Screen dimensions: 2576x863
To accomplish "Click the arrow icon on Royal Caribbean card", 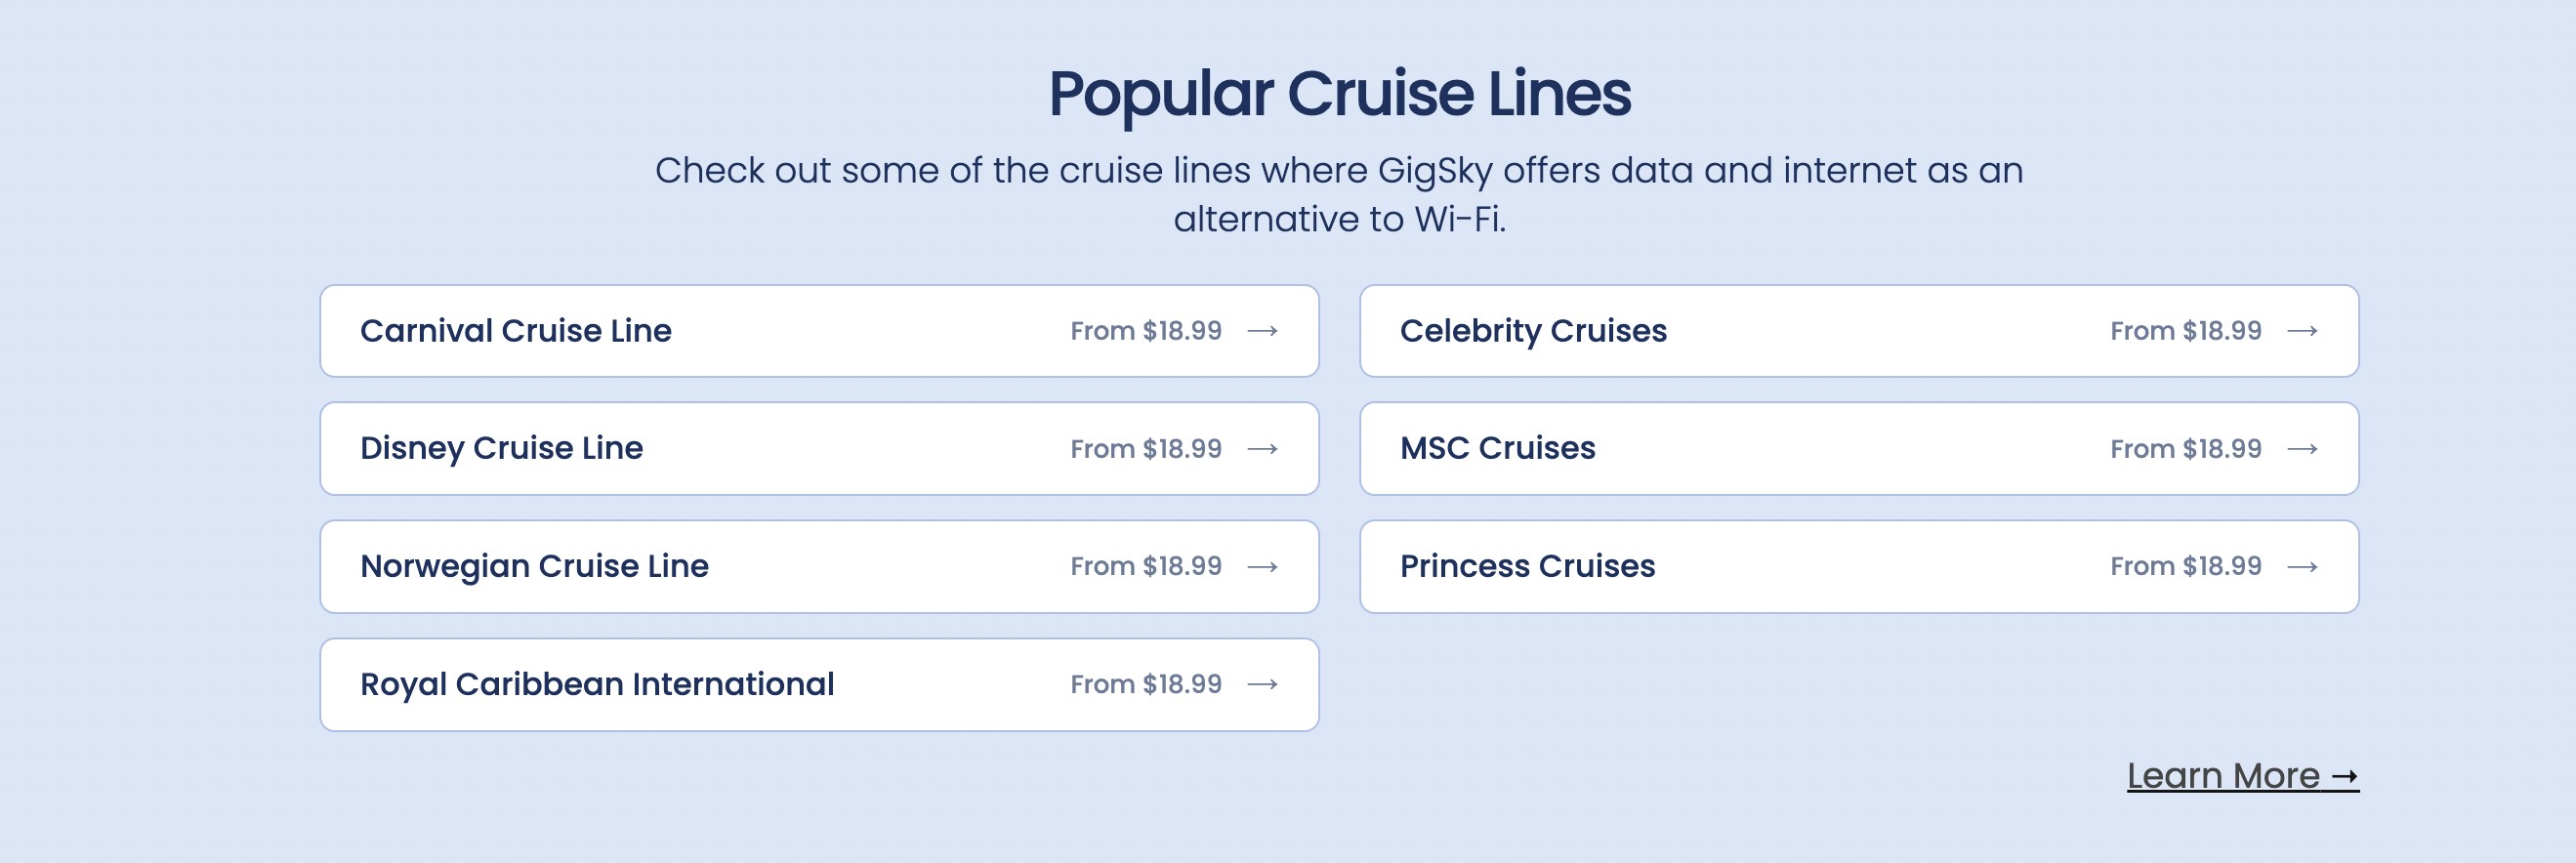I will [1266, 684].
